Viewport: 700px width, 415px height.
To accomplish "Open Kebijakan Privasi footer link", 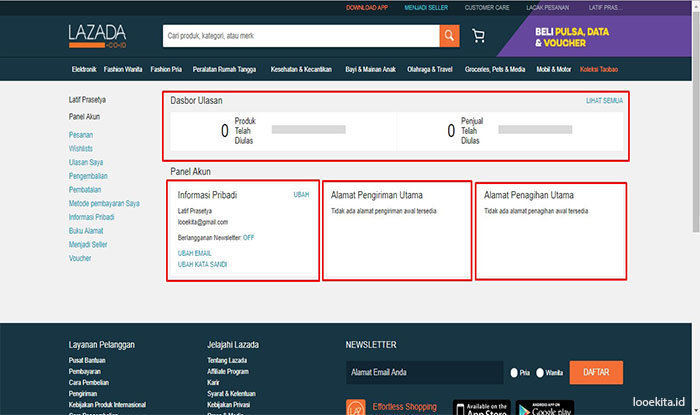I will click(x=228, y=405).
